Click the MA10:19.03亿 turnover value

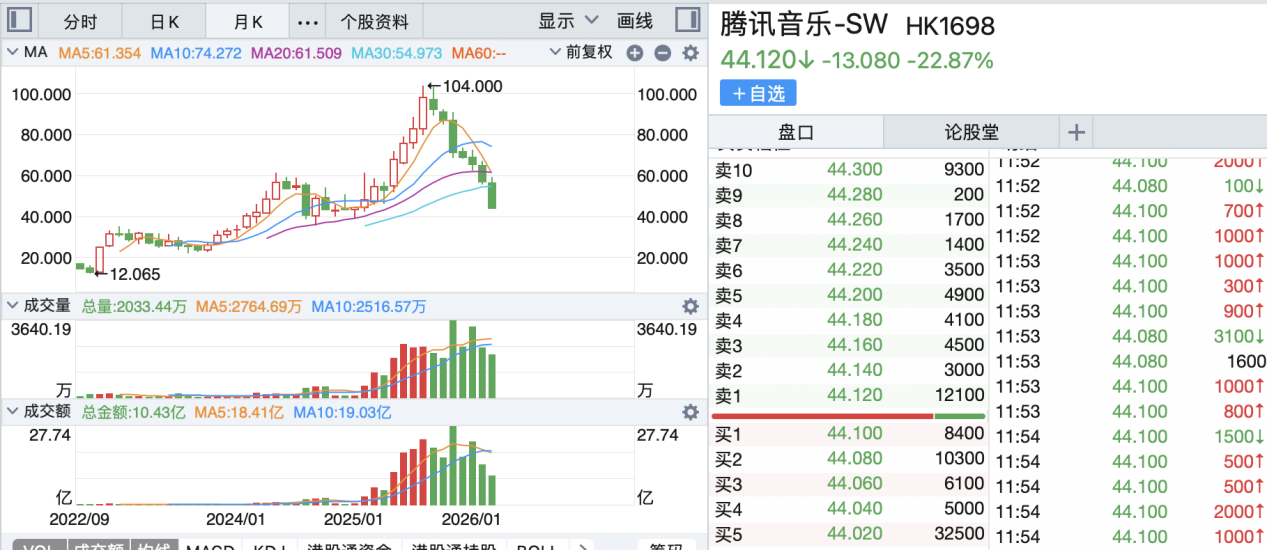pos(341,412)
